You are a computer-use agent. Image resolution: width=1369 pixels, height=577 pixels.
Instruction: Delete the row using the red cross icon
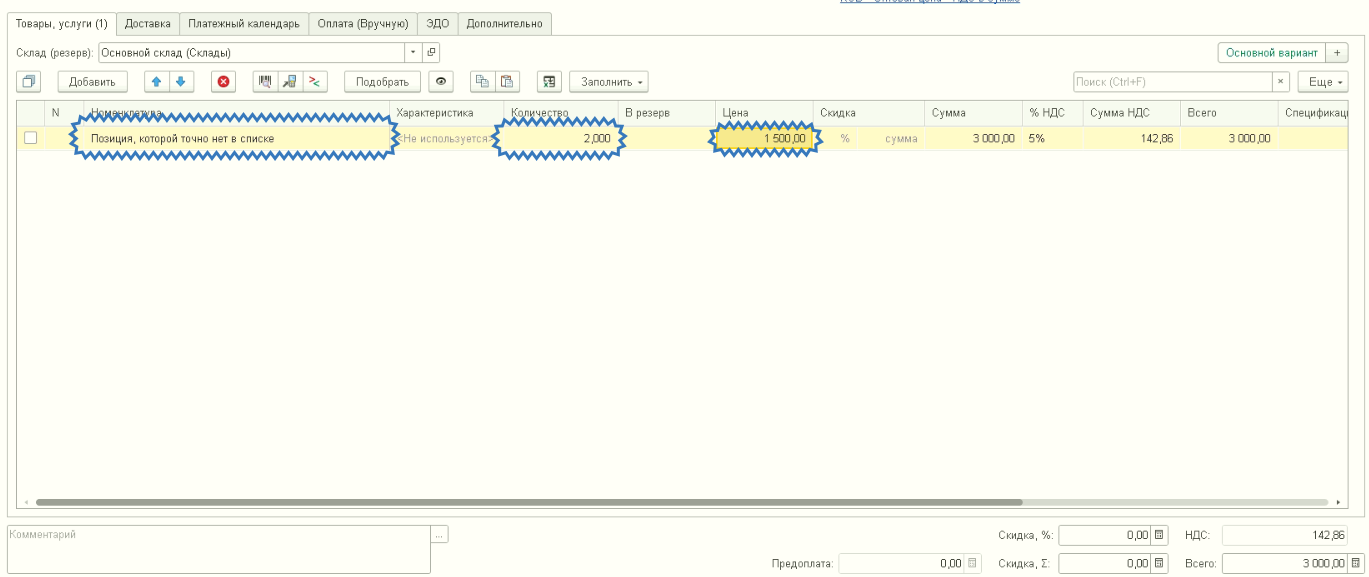coord(224,82)
